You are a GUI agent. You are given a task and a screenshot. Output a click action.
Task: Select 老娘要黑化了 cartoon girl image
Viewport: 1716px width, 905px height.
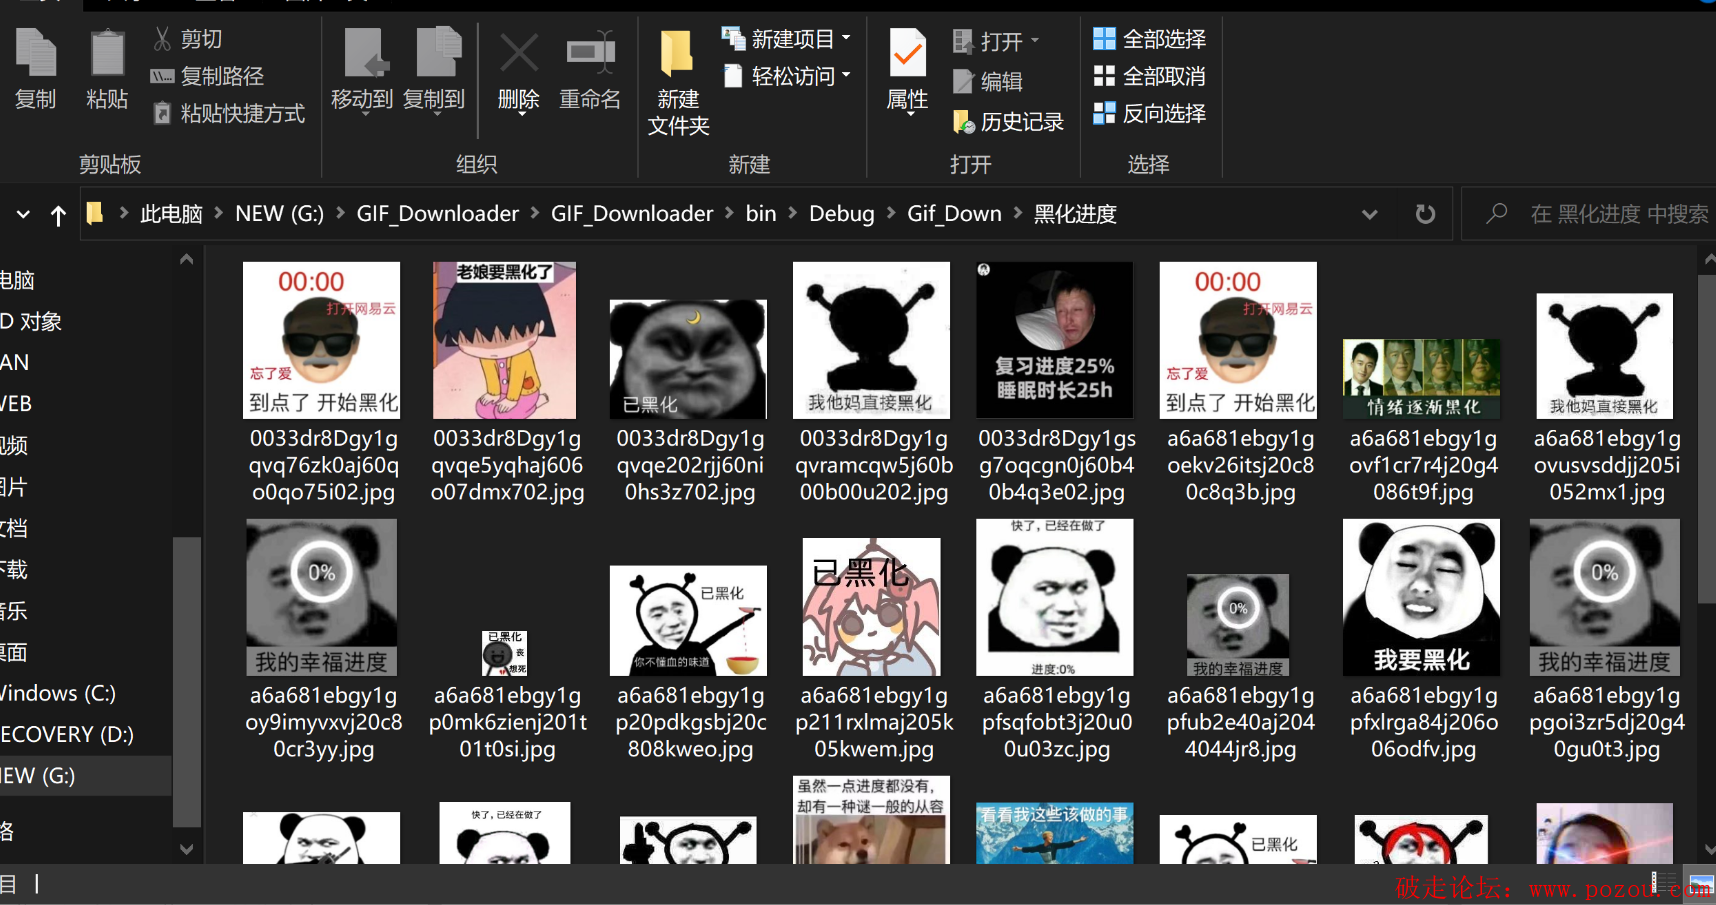click(x=505, y=340)
